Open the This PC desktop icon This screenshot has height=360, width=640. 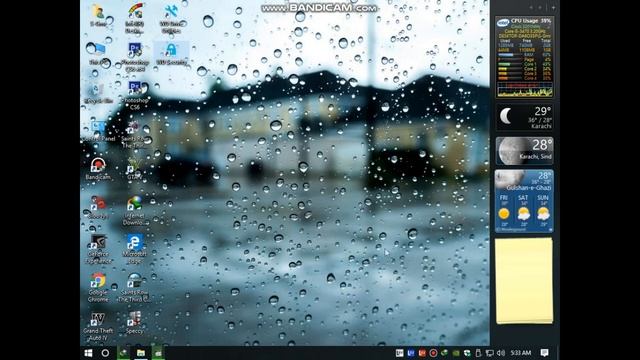[x=98, y=54]
